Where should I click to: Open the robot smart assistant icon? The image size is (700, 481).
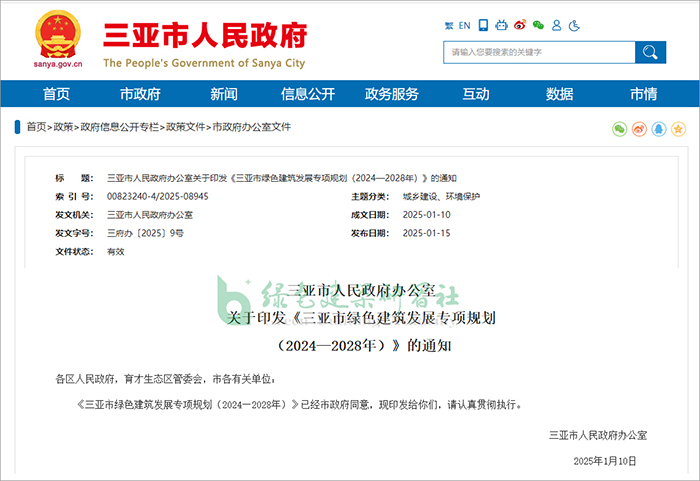pos(501,25)
